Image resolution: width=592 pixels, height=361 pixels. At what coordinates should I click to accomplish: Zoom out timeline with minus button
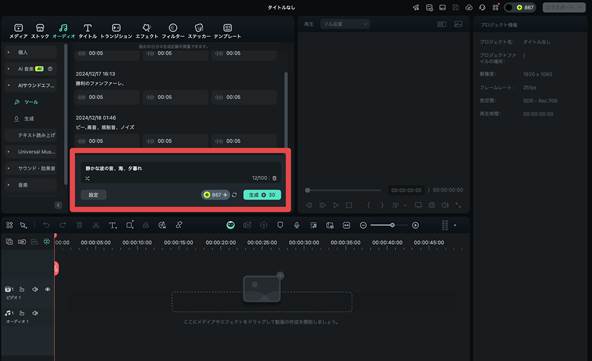363,225
